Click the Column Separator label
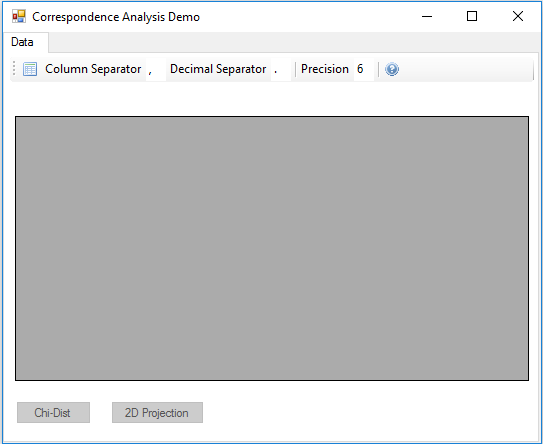The image size is (543, 444). [93, 69]
